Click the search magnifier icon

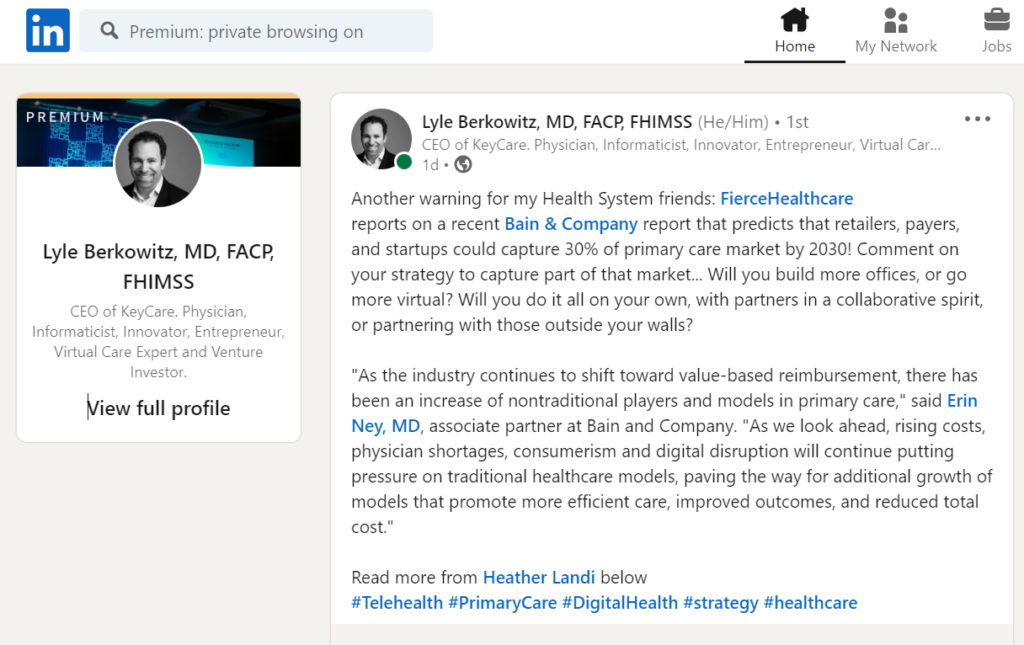coord(110,31)
